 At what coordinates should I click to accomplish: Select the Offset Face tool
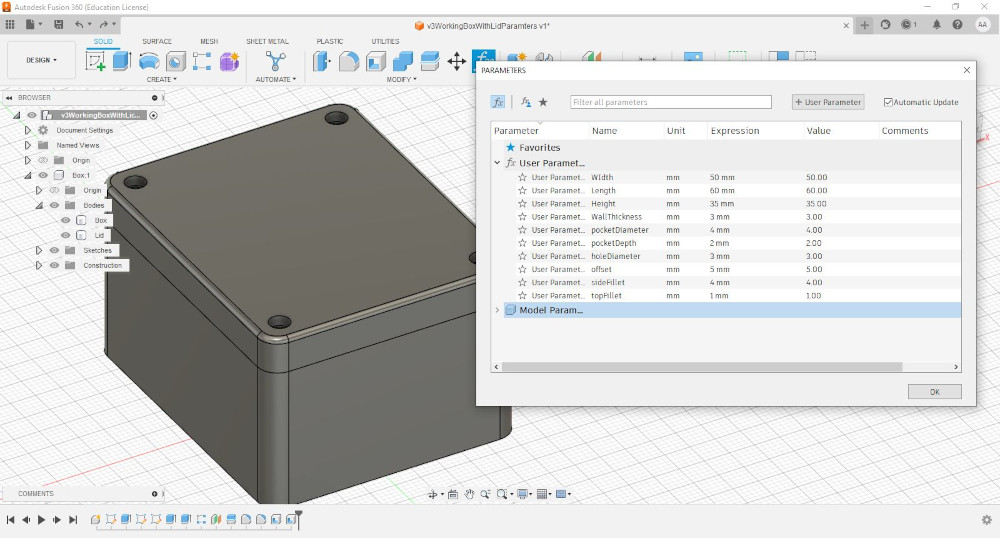(x=430, y=62)
